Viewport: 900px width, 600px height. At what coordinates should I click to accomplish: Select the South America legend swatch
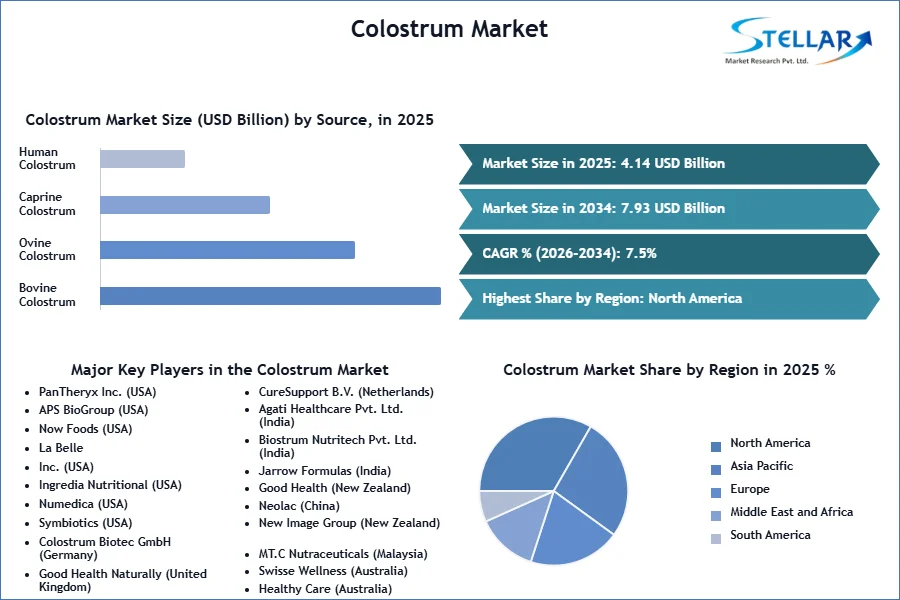[x=716, y=539]
